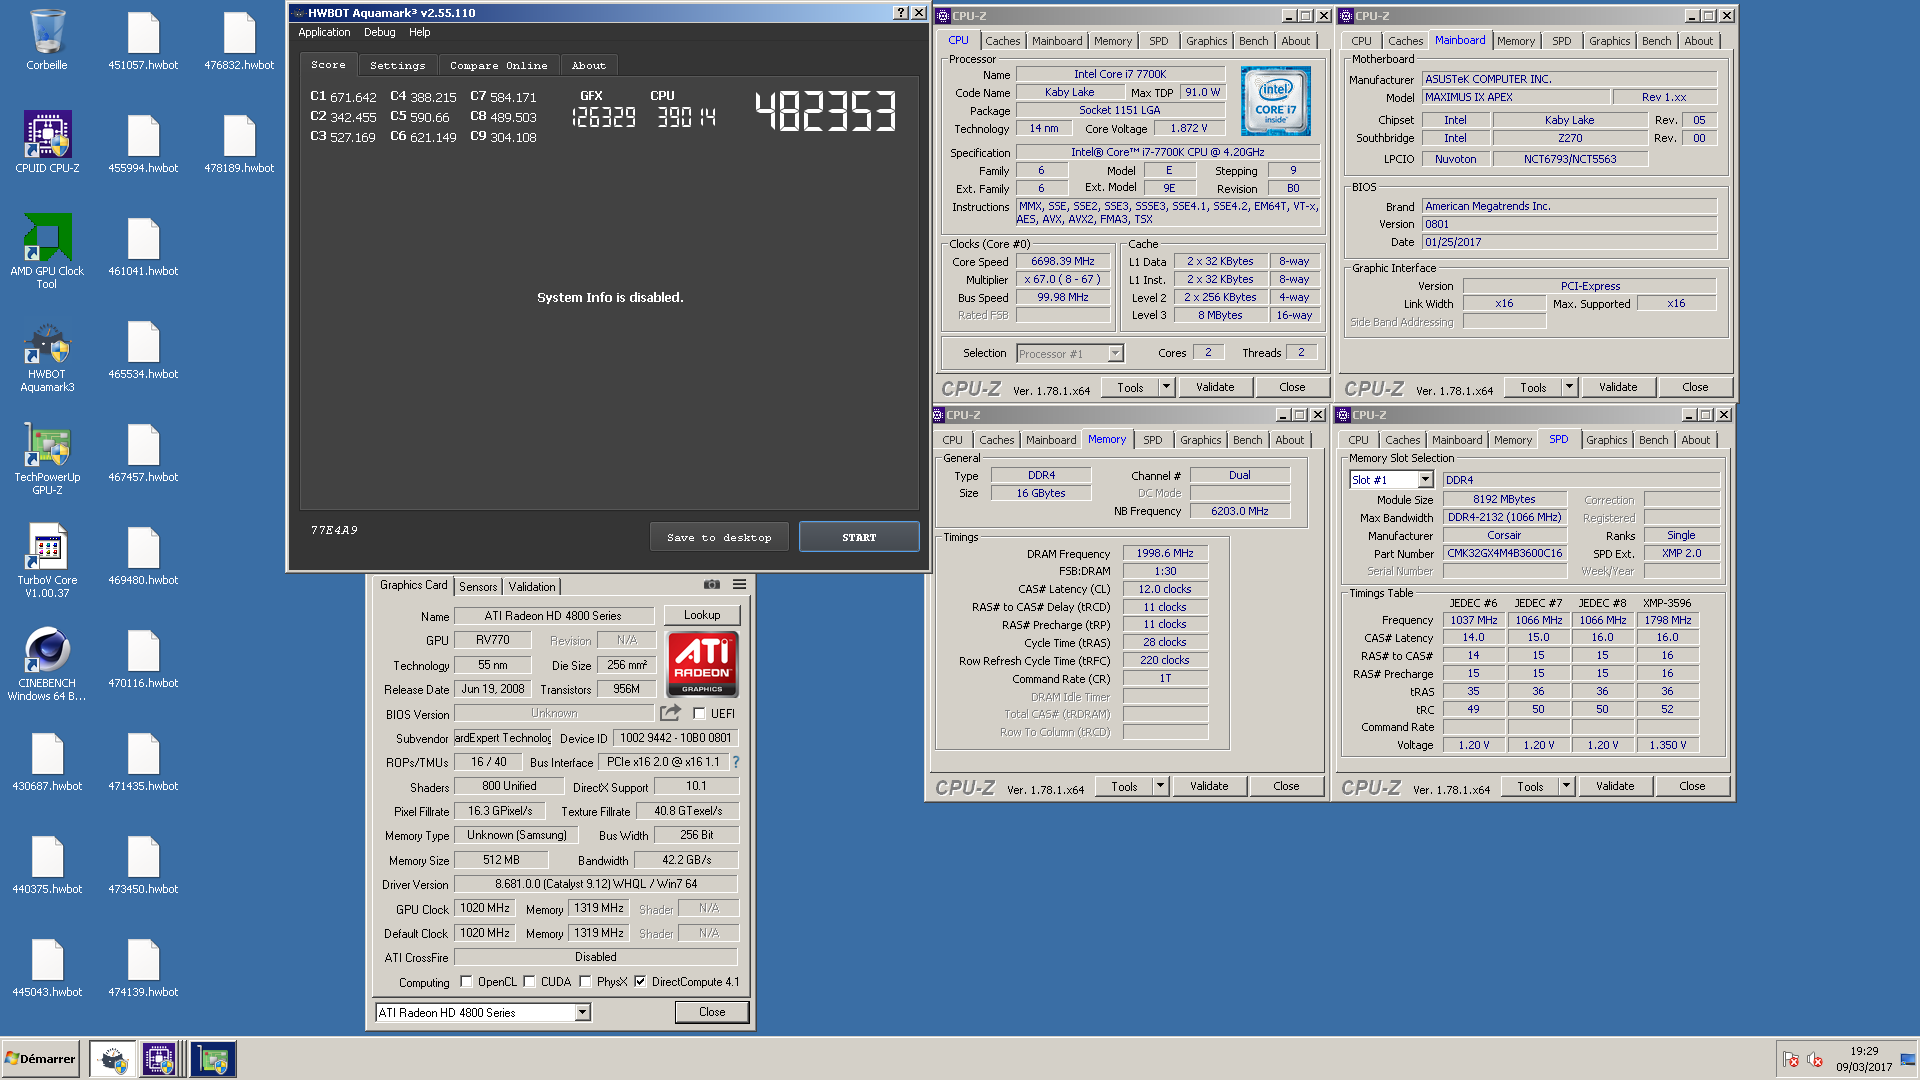Click Validate in the CPU-Z Memory window

click(1209, 786)
